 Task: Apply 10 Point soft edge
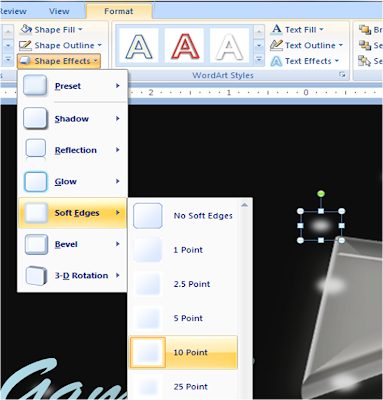(x=183, y=352)
